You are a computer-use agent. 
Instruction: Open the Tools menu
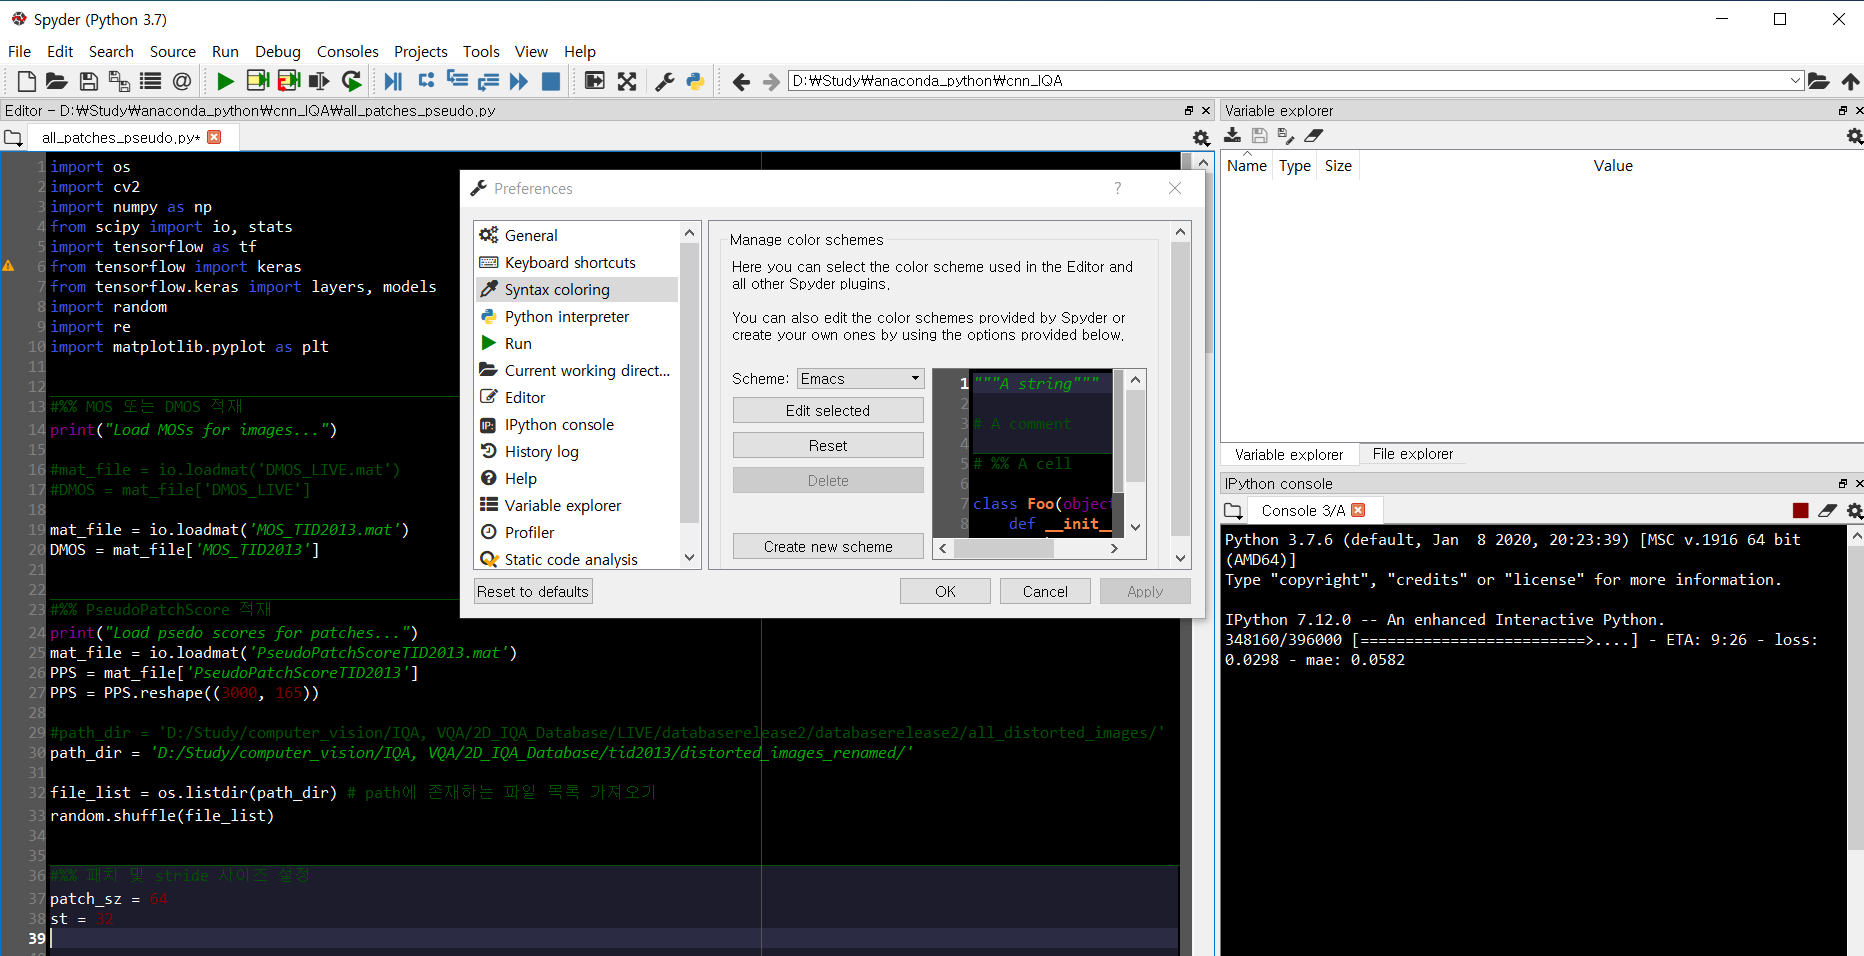coord(481,51)
